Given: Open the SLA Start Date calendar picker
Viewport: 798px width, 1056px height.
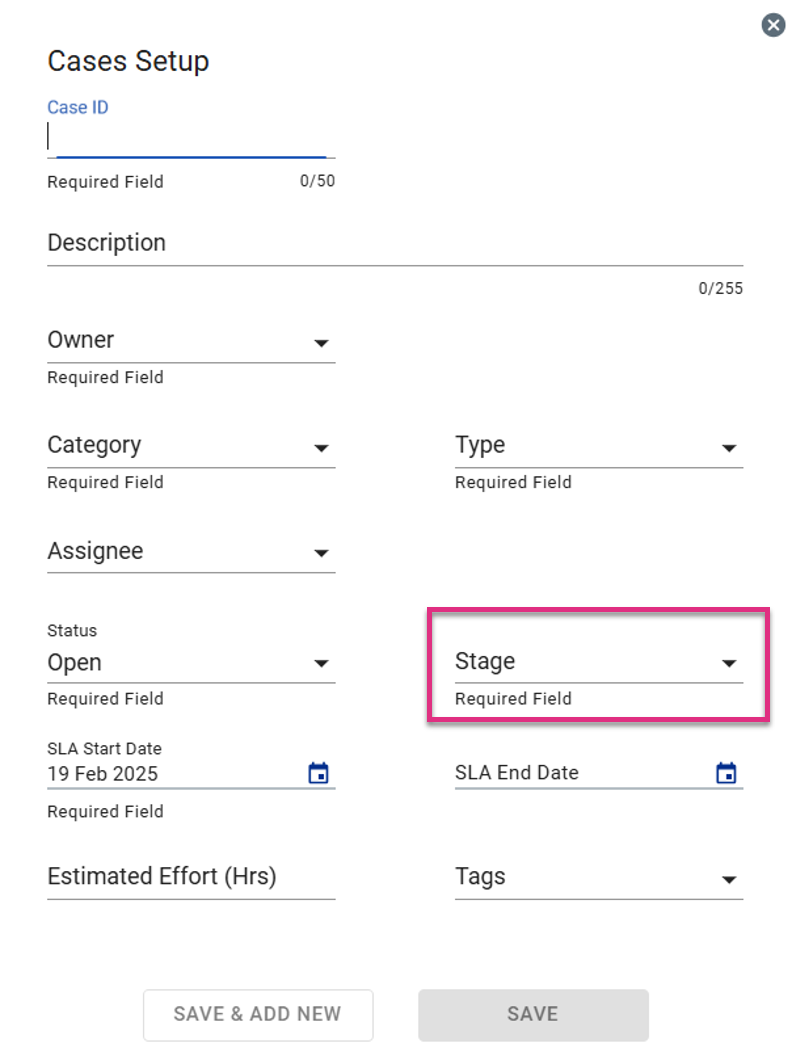Looking at the screenshot, I should coord(319,772).
